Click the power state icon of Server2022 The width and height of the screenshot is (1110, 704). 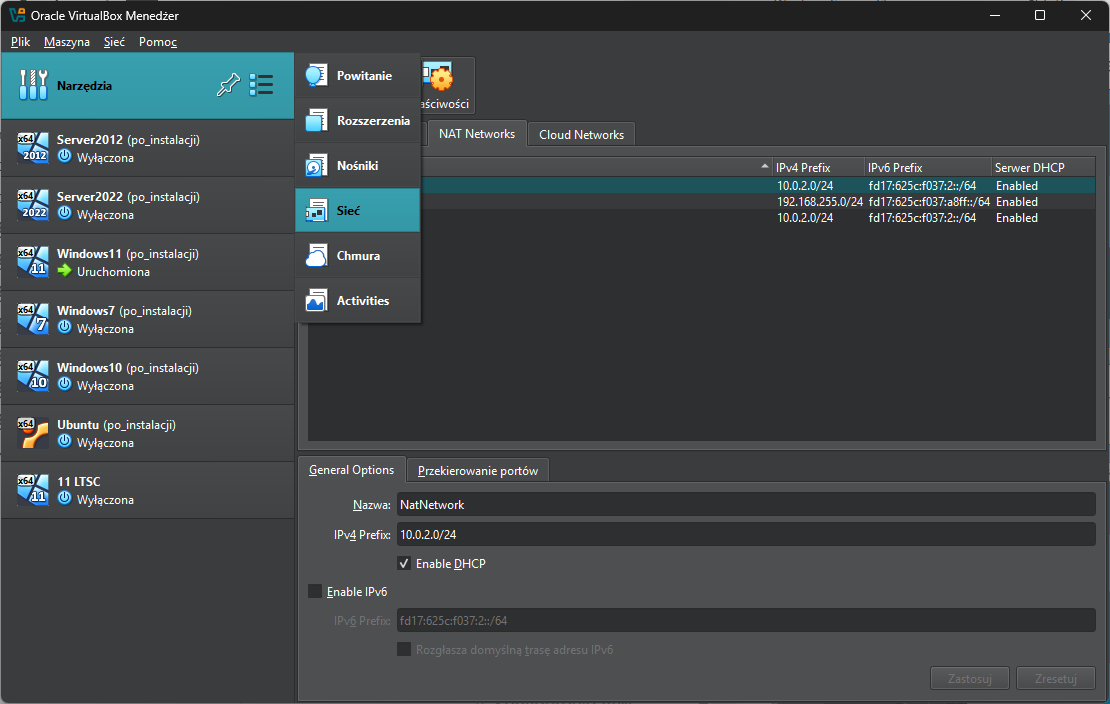[64, 212]
